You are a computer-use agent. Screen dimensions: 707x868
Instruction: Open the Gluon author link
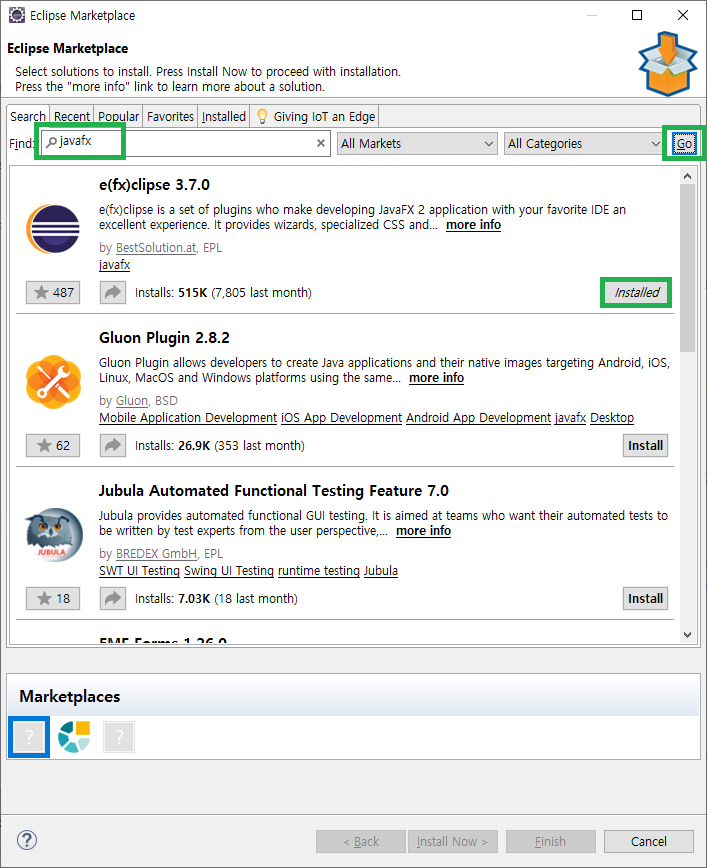pos(132,400)
